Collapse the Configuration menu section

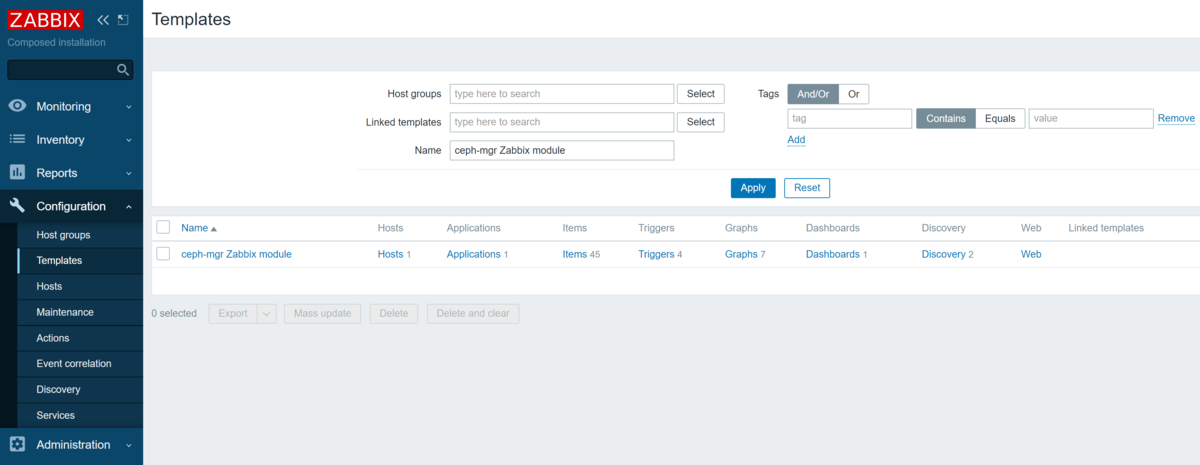pyautogui.click(x=129, y=207)
